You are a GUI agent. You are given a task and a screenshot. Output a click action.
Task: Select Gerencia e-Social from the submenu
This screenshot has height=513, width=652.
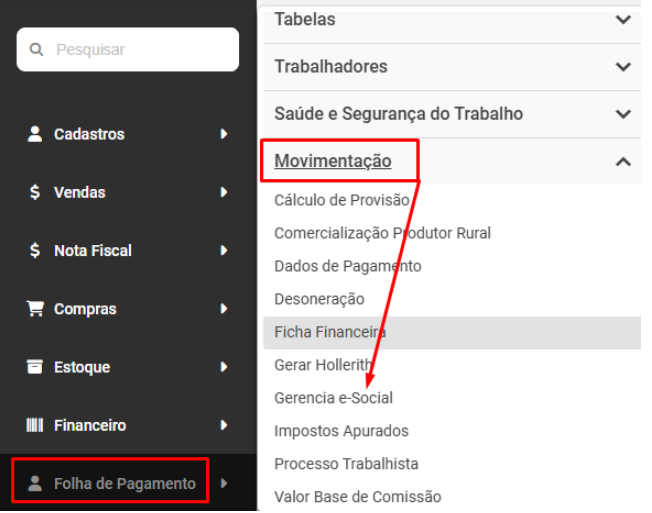click(x=333, y=398)
